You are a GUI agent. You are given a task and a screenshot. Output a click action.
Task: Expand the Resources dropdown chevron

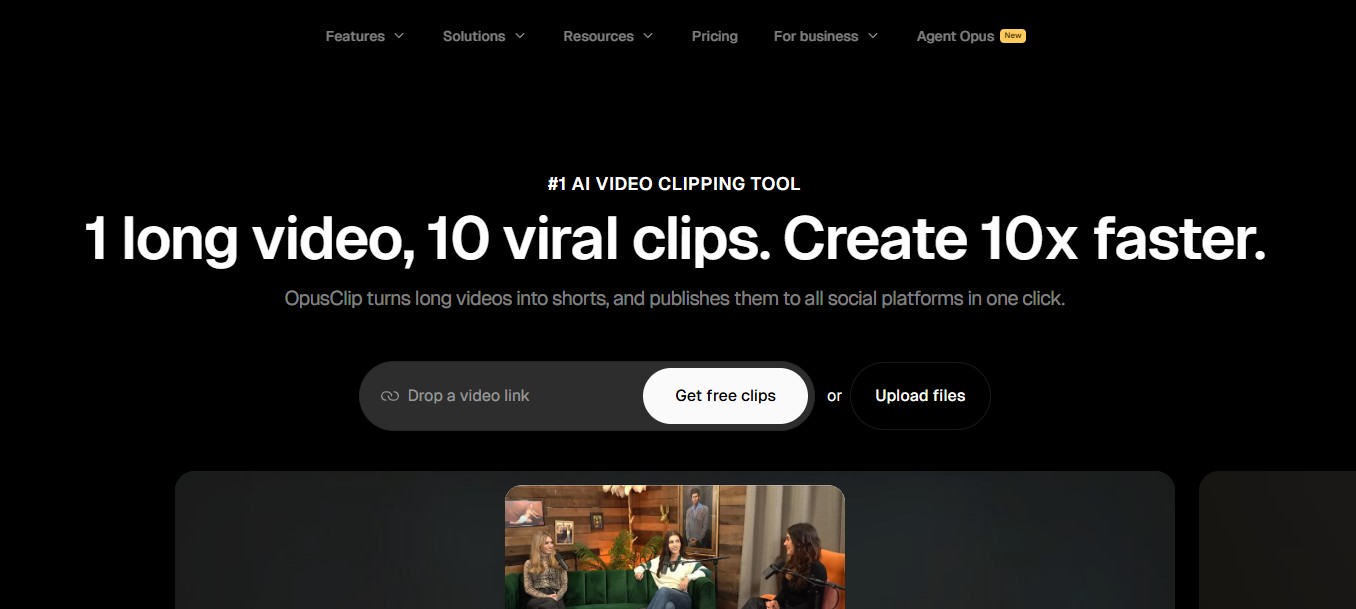648,36
